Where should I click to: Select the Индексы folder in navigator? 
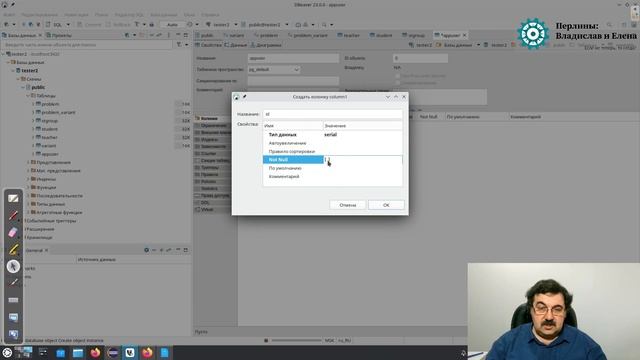(46, 179)
